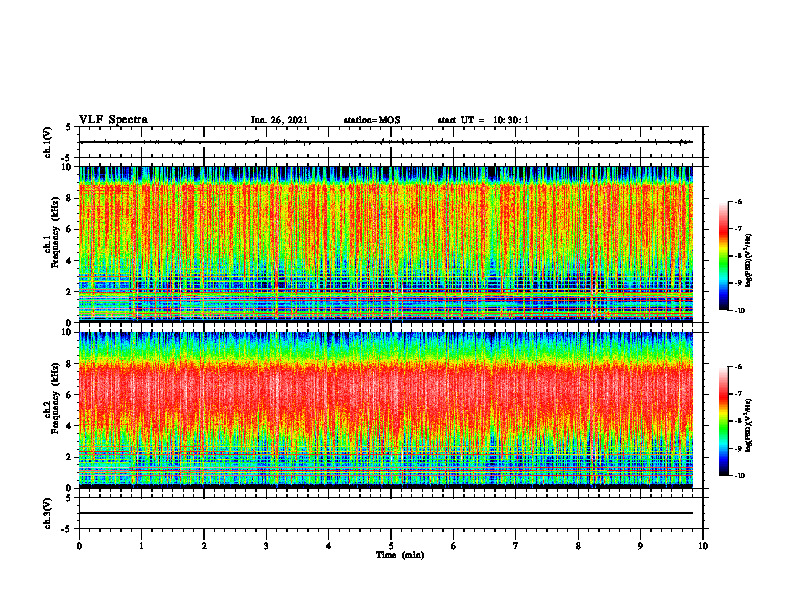Click the "0" tick on the time axis
792x612 pixels.
79,546
